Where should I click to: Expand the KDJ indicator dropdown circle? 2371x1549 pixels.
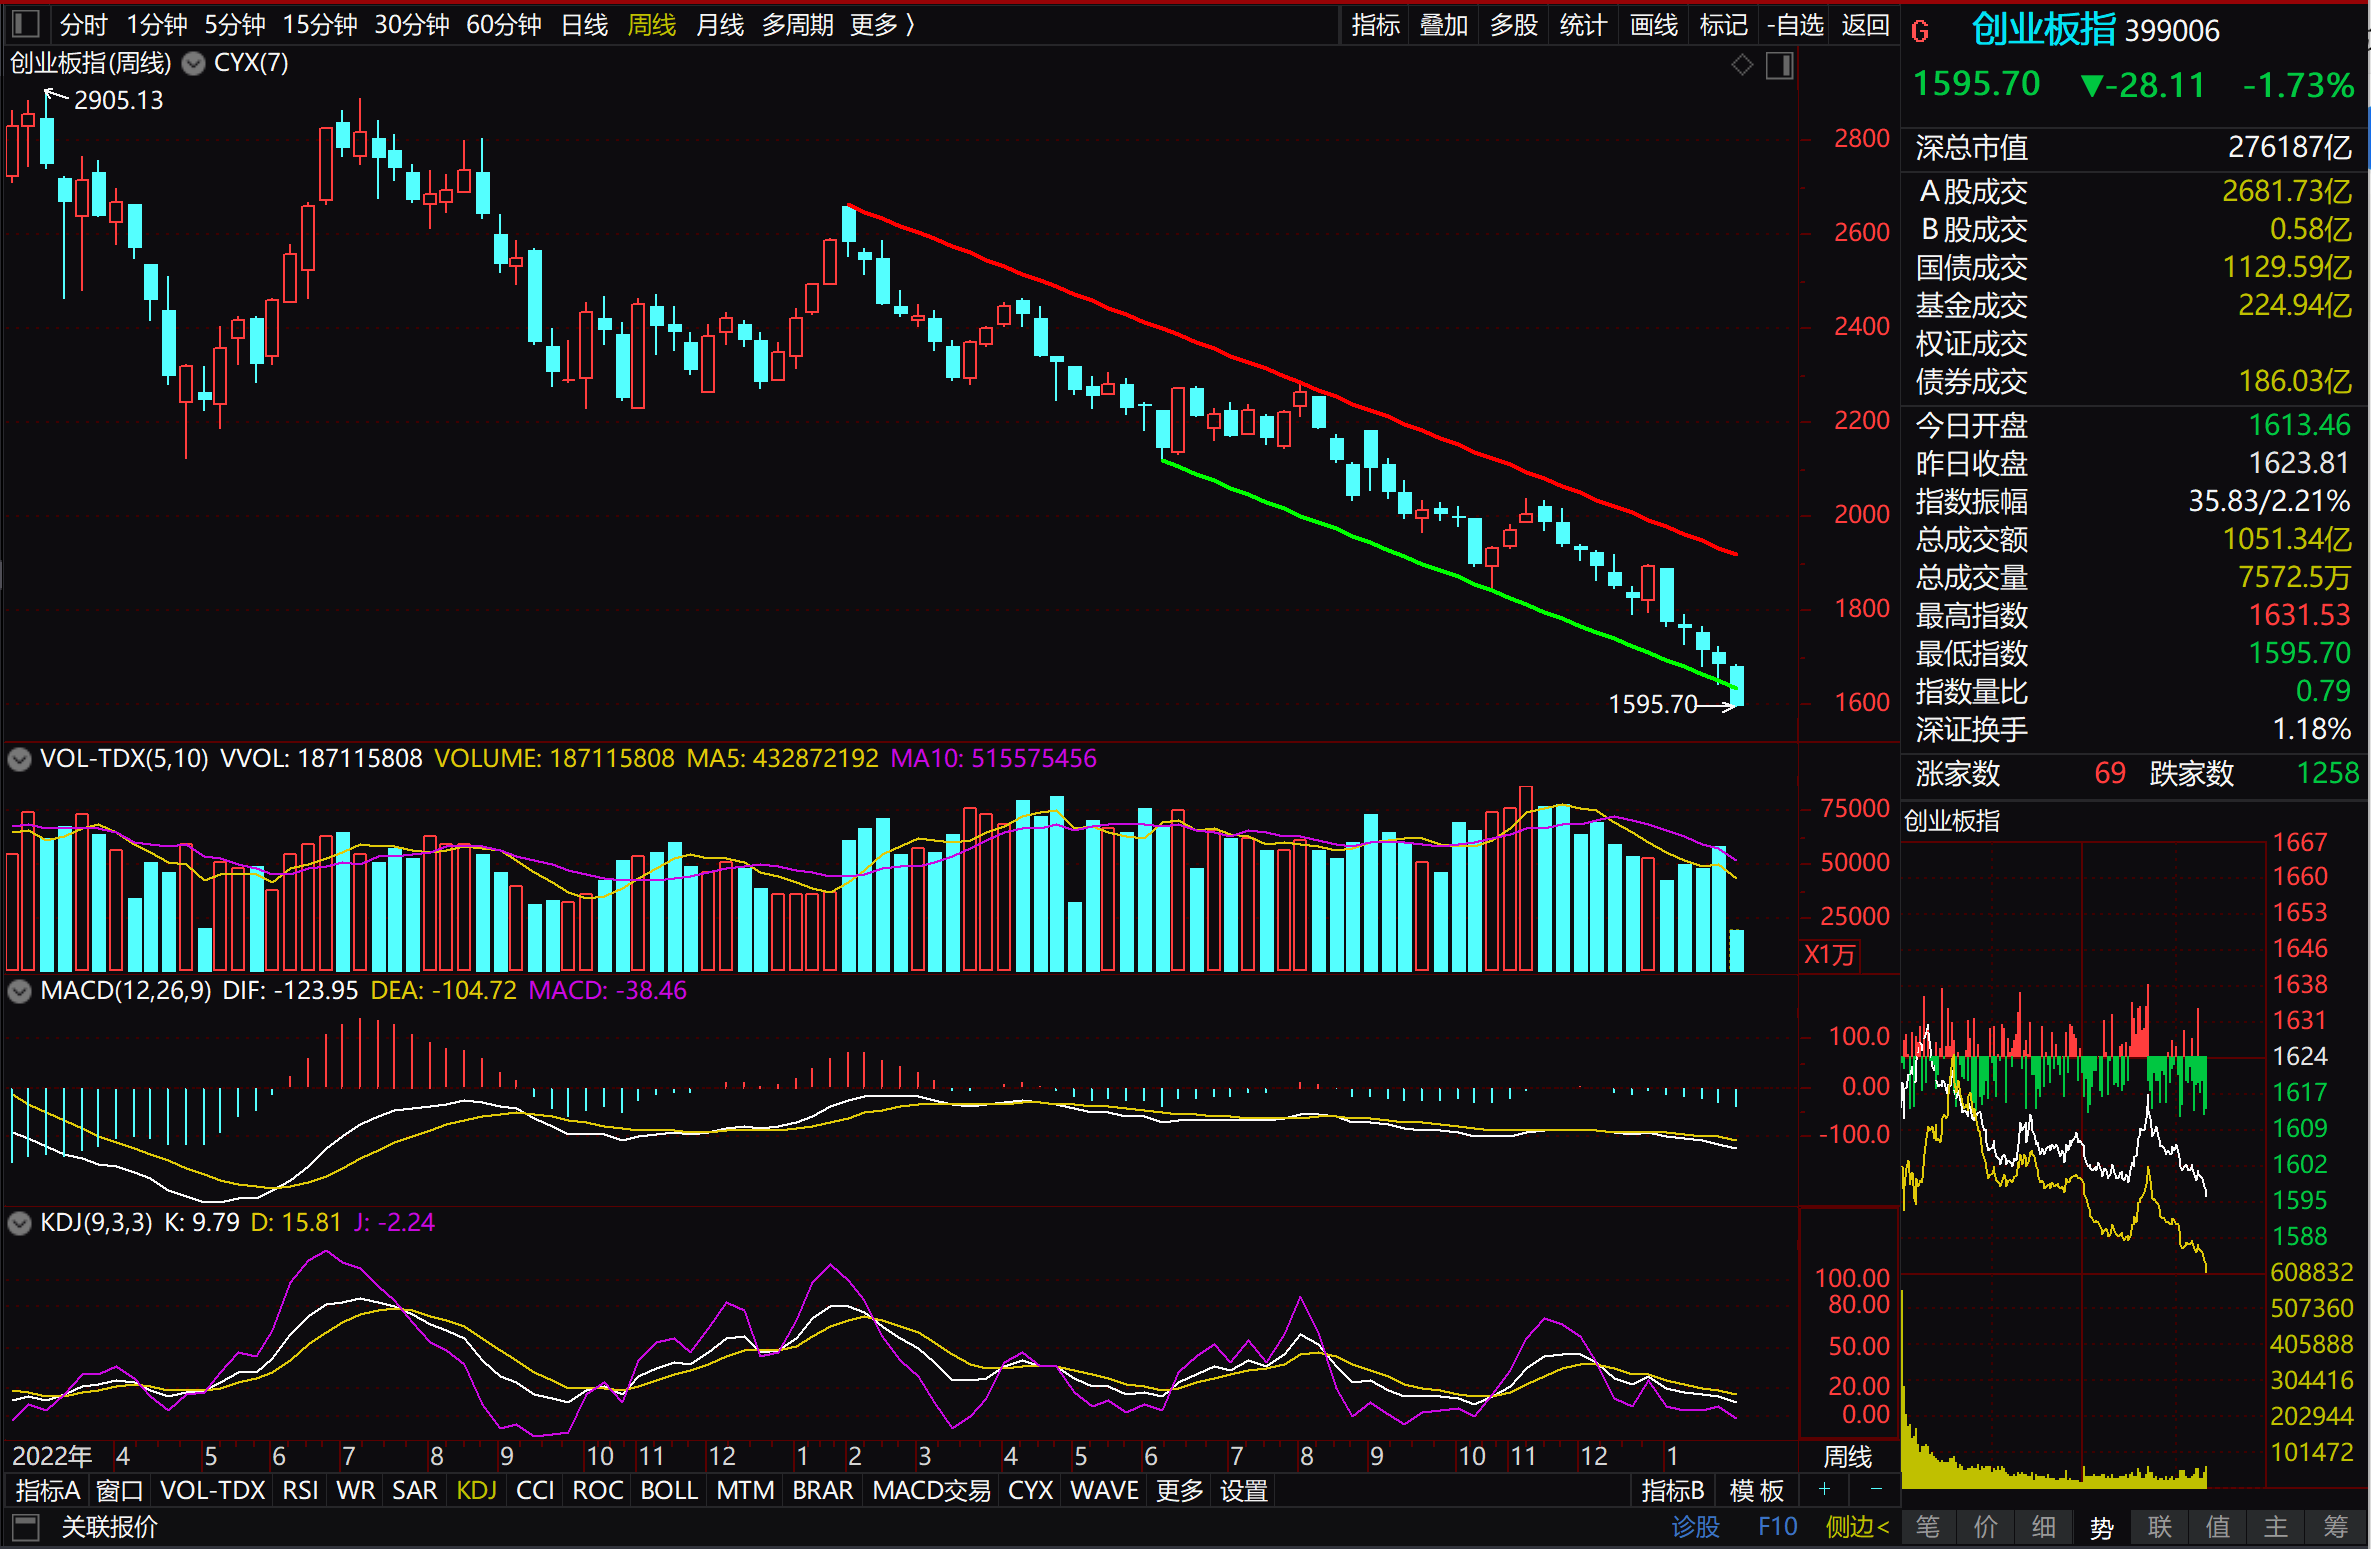[19, 1223]
